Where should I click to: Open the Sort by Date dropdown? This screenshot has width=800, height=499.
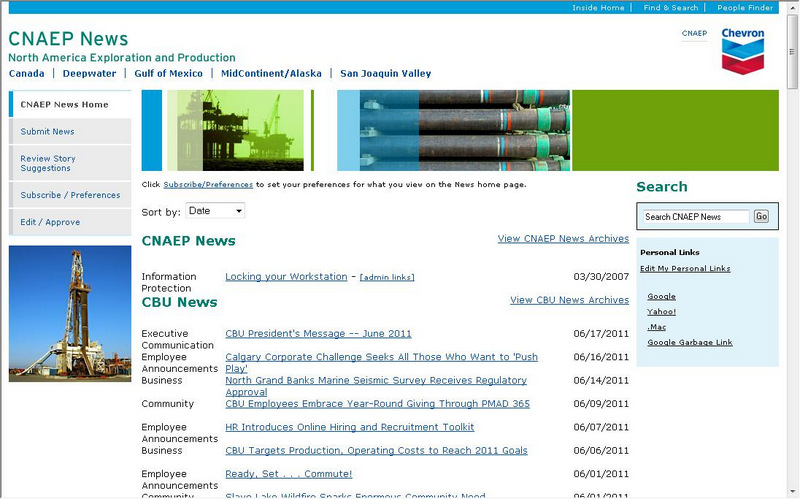pyautogui.click(x=215, y=211)
